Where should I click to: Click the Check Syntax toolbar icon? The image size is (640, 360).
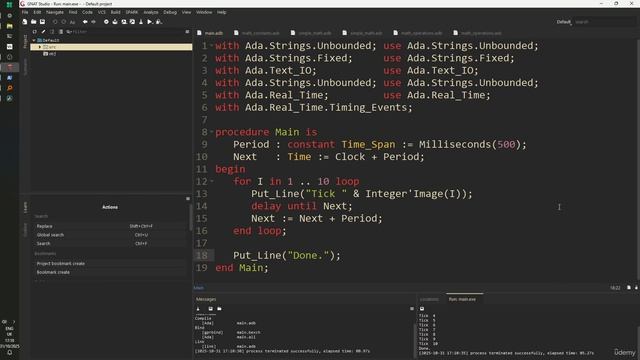click(x=132, y=22)
